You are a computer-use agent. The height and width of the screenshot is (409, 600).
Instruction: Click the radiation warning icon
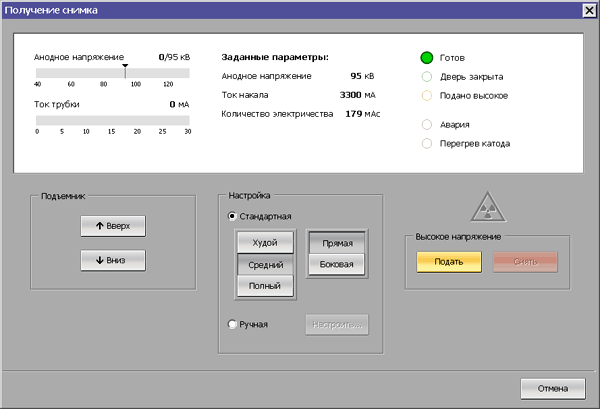click(487, 208)
